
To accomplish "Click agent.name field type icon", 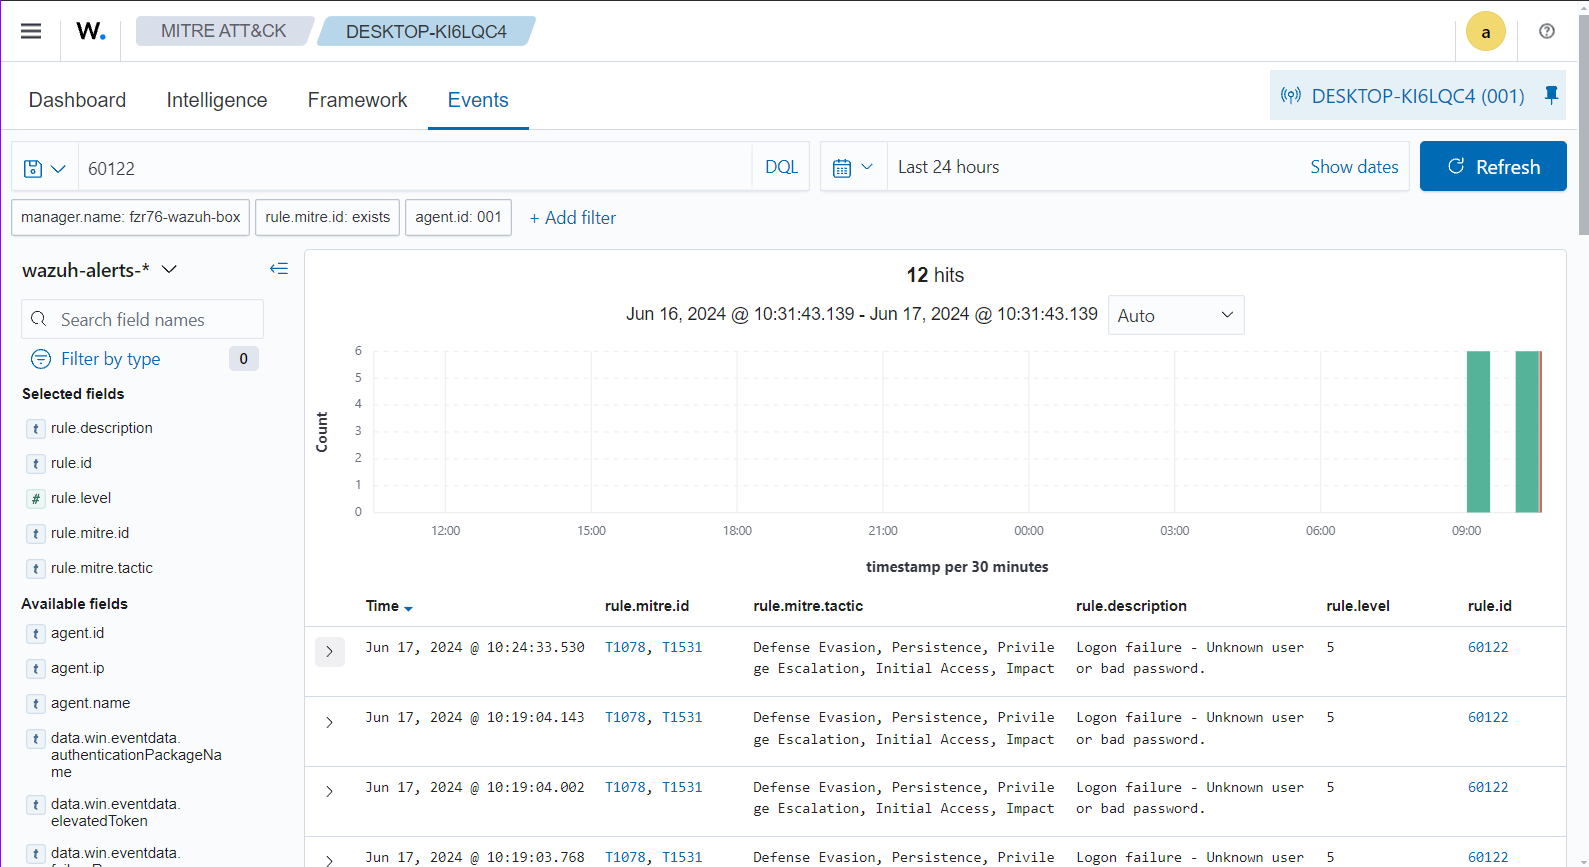I will tap(36, 704).
